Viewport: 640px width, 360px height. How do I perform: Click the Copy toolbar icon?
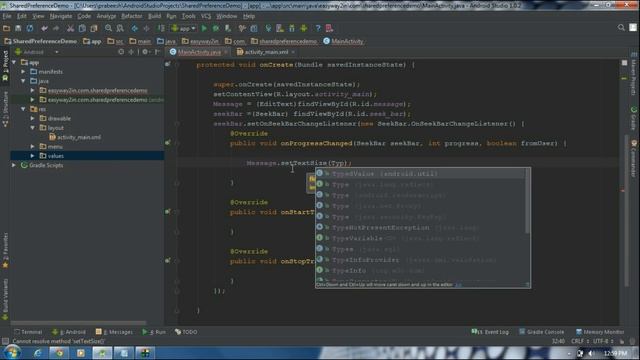(x=82, y=28)
